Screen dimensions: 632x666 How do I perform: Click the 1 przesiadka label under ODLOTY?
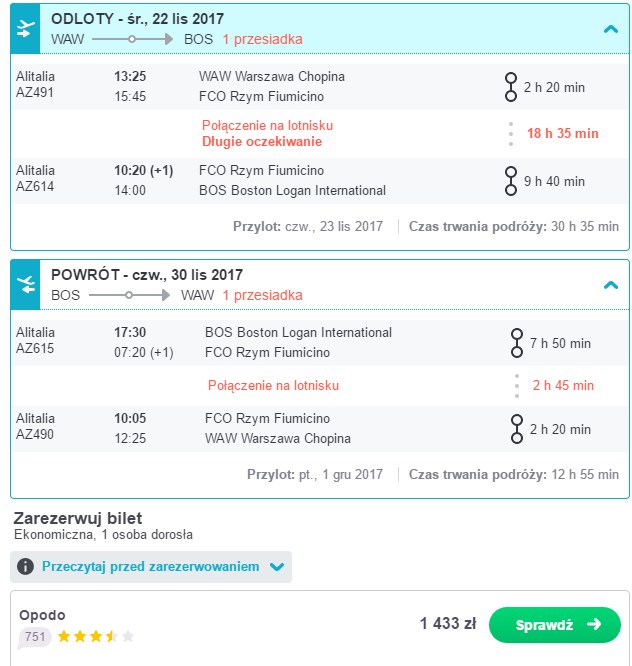pyautogui.click(x=262, y=39)
